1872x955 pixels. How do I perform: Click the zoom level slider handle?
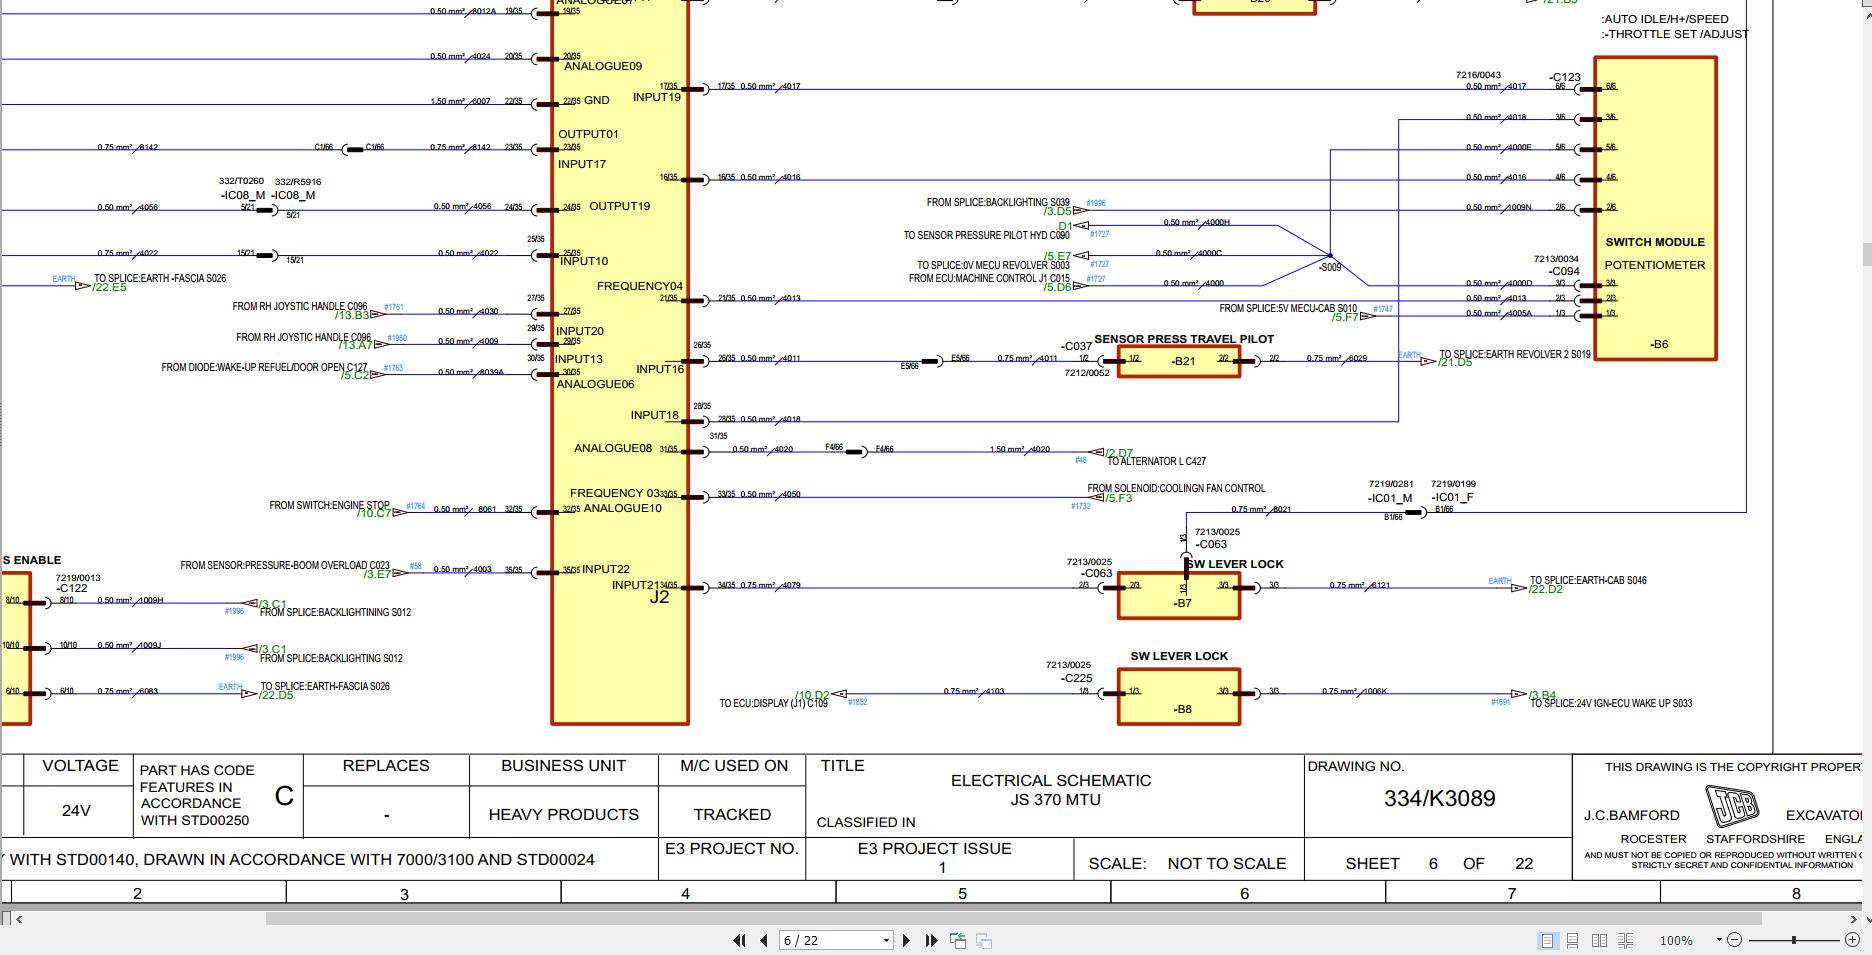pyautogui.click(x=1794, y=941)
